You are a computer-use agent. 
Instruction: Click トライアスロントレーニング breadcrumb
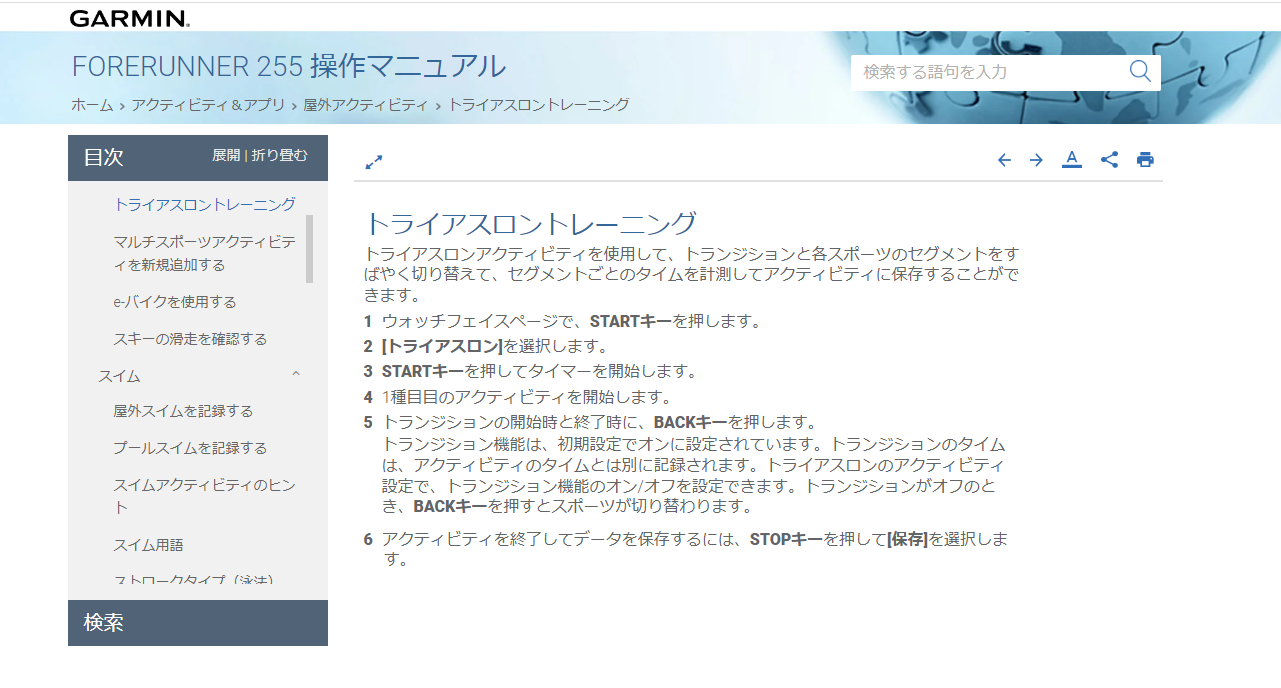[538, 104]
